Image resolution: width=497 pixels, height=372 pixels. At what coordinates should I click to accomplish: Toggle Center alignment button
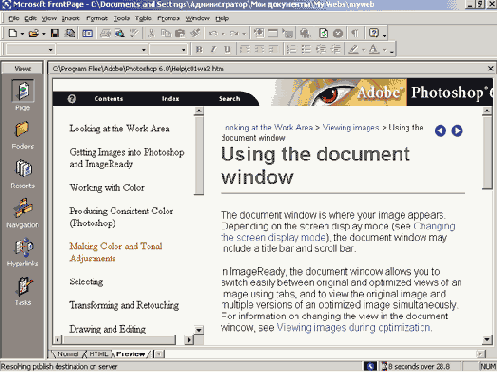[260, 49]
